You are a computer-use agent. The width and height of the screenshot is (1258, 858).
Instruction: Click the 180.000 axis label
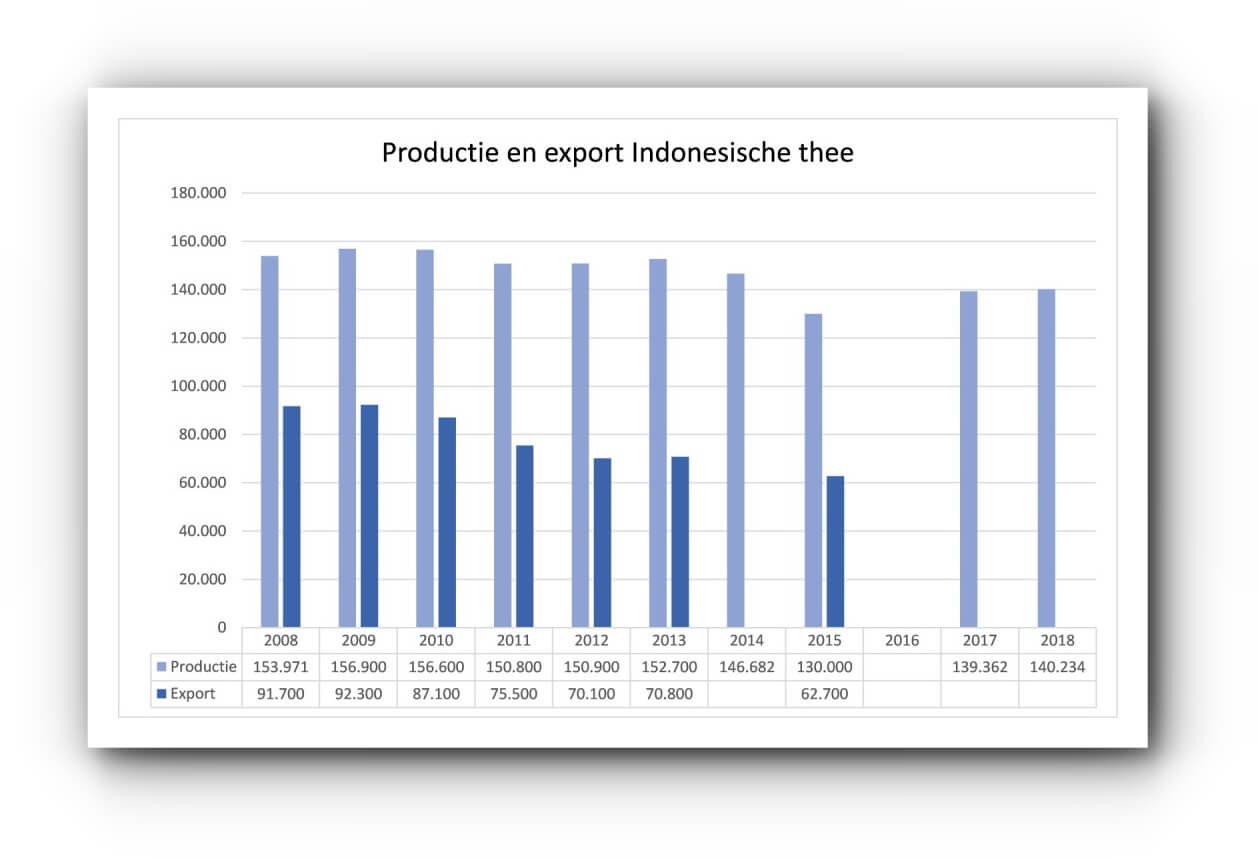199,193
